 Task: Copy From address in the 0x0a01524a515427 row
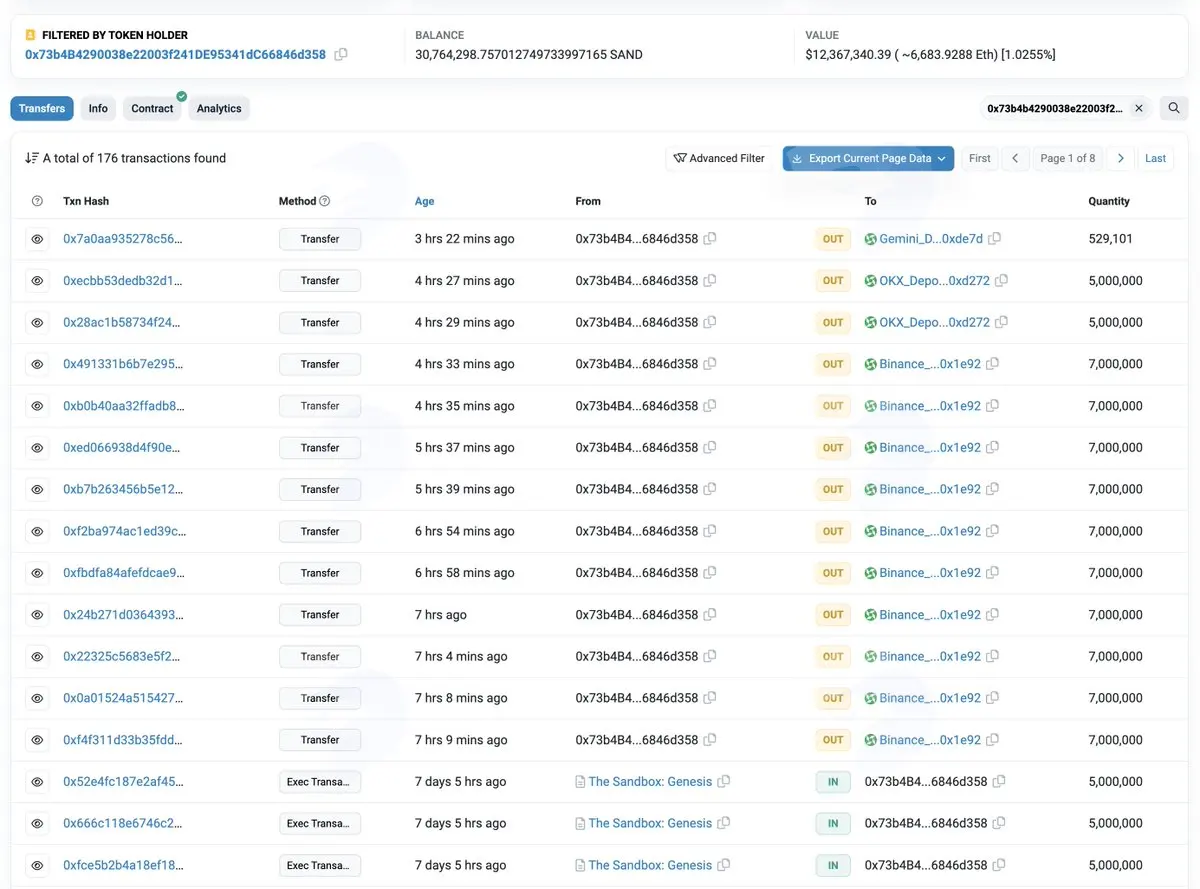pyautogui.click(x=710, y=698)
